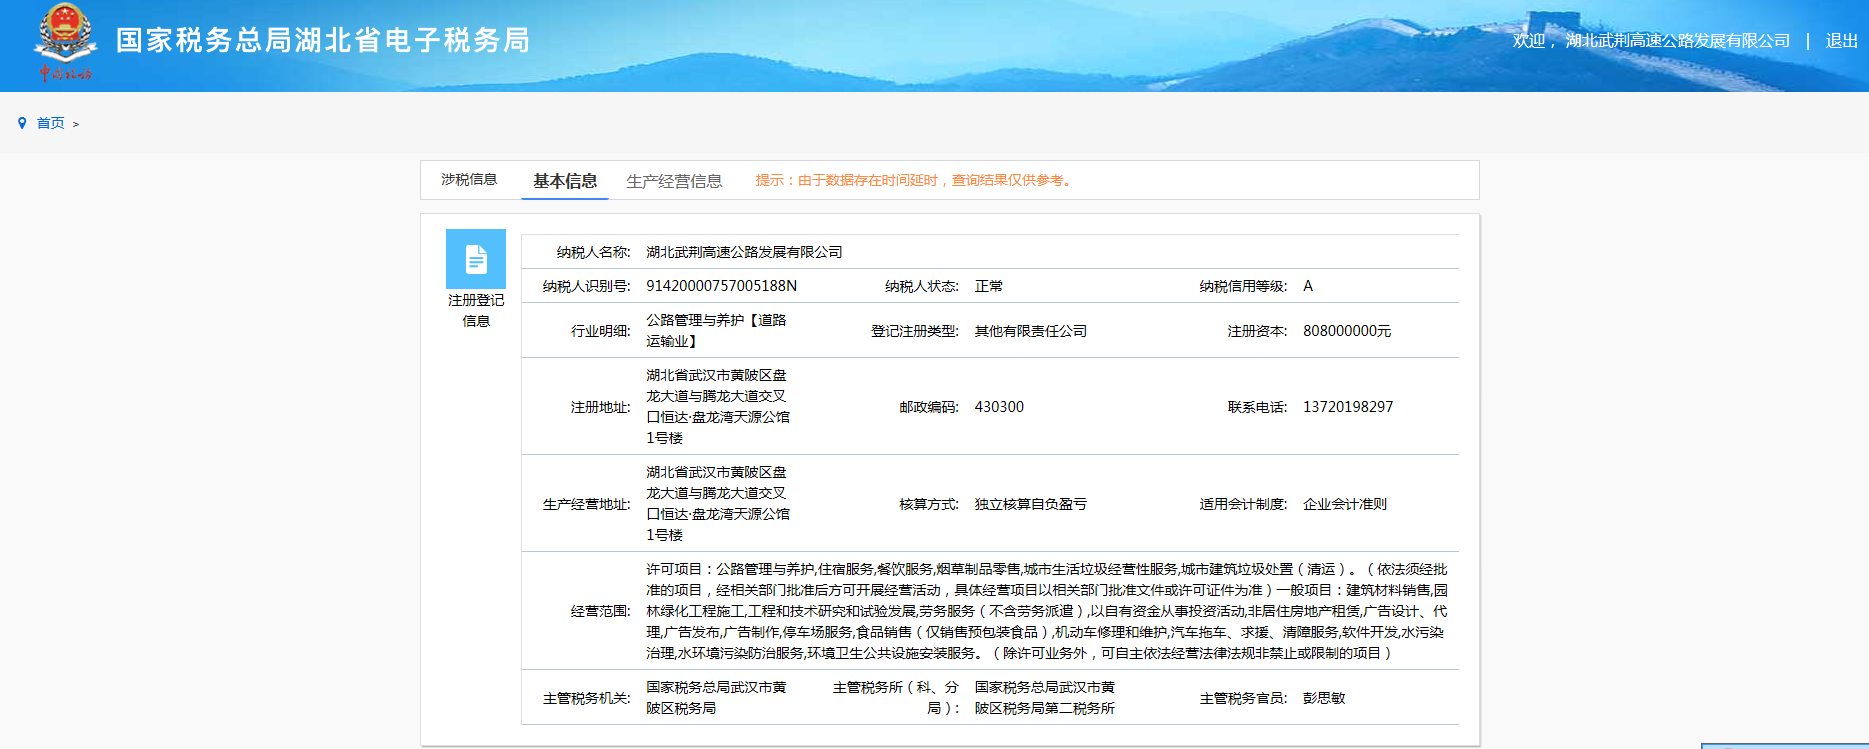This screenshot has width=1869, height=749.
Task: Click the 联系电话 field label
Action: click(x=1258, y=407)
